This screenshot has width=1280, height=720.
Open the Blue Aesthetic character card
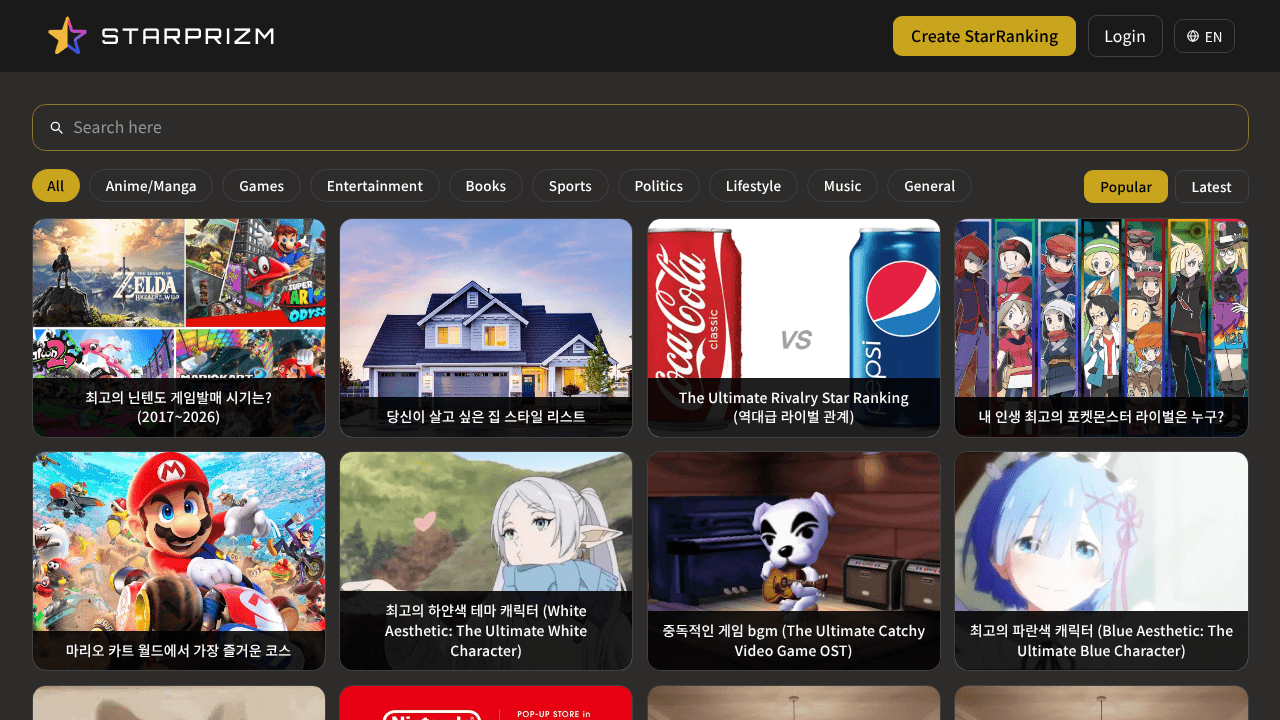coord(1101,561)
